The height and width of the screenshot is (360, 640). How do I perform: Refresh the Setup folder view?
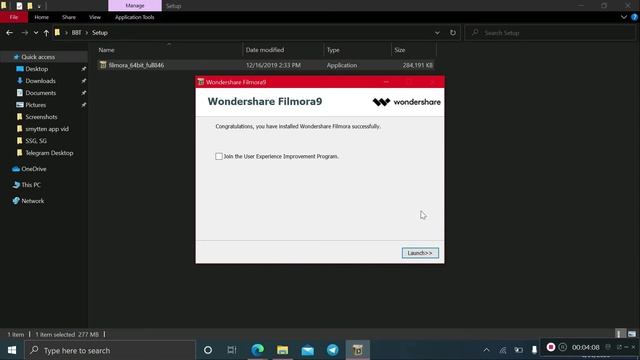pos(453,33)
